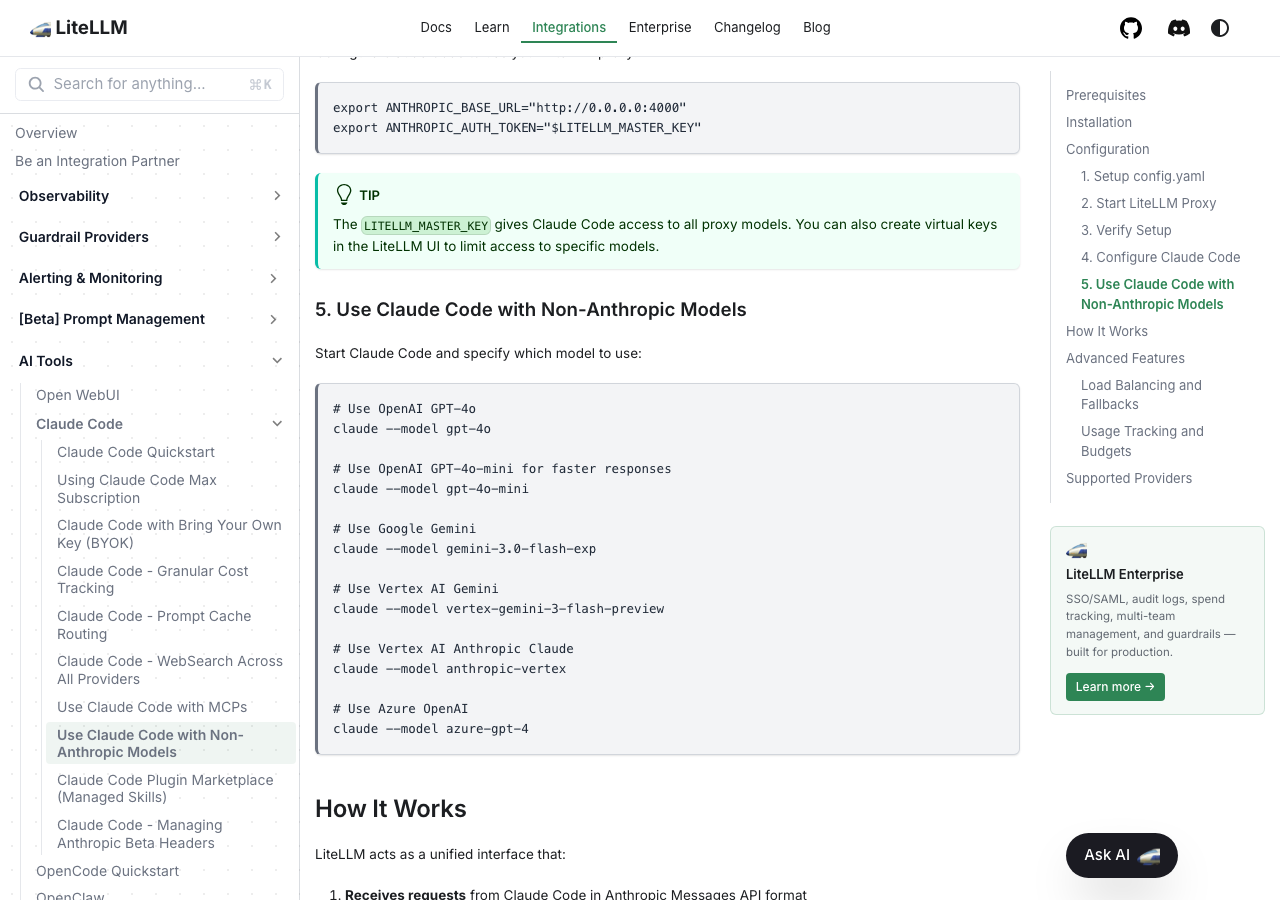The image size is (1280, 900).
Task: Open the Enterprise menu item
Action: pyautogui.click(x=660, y=28)
